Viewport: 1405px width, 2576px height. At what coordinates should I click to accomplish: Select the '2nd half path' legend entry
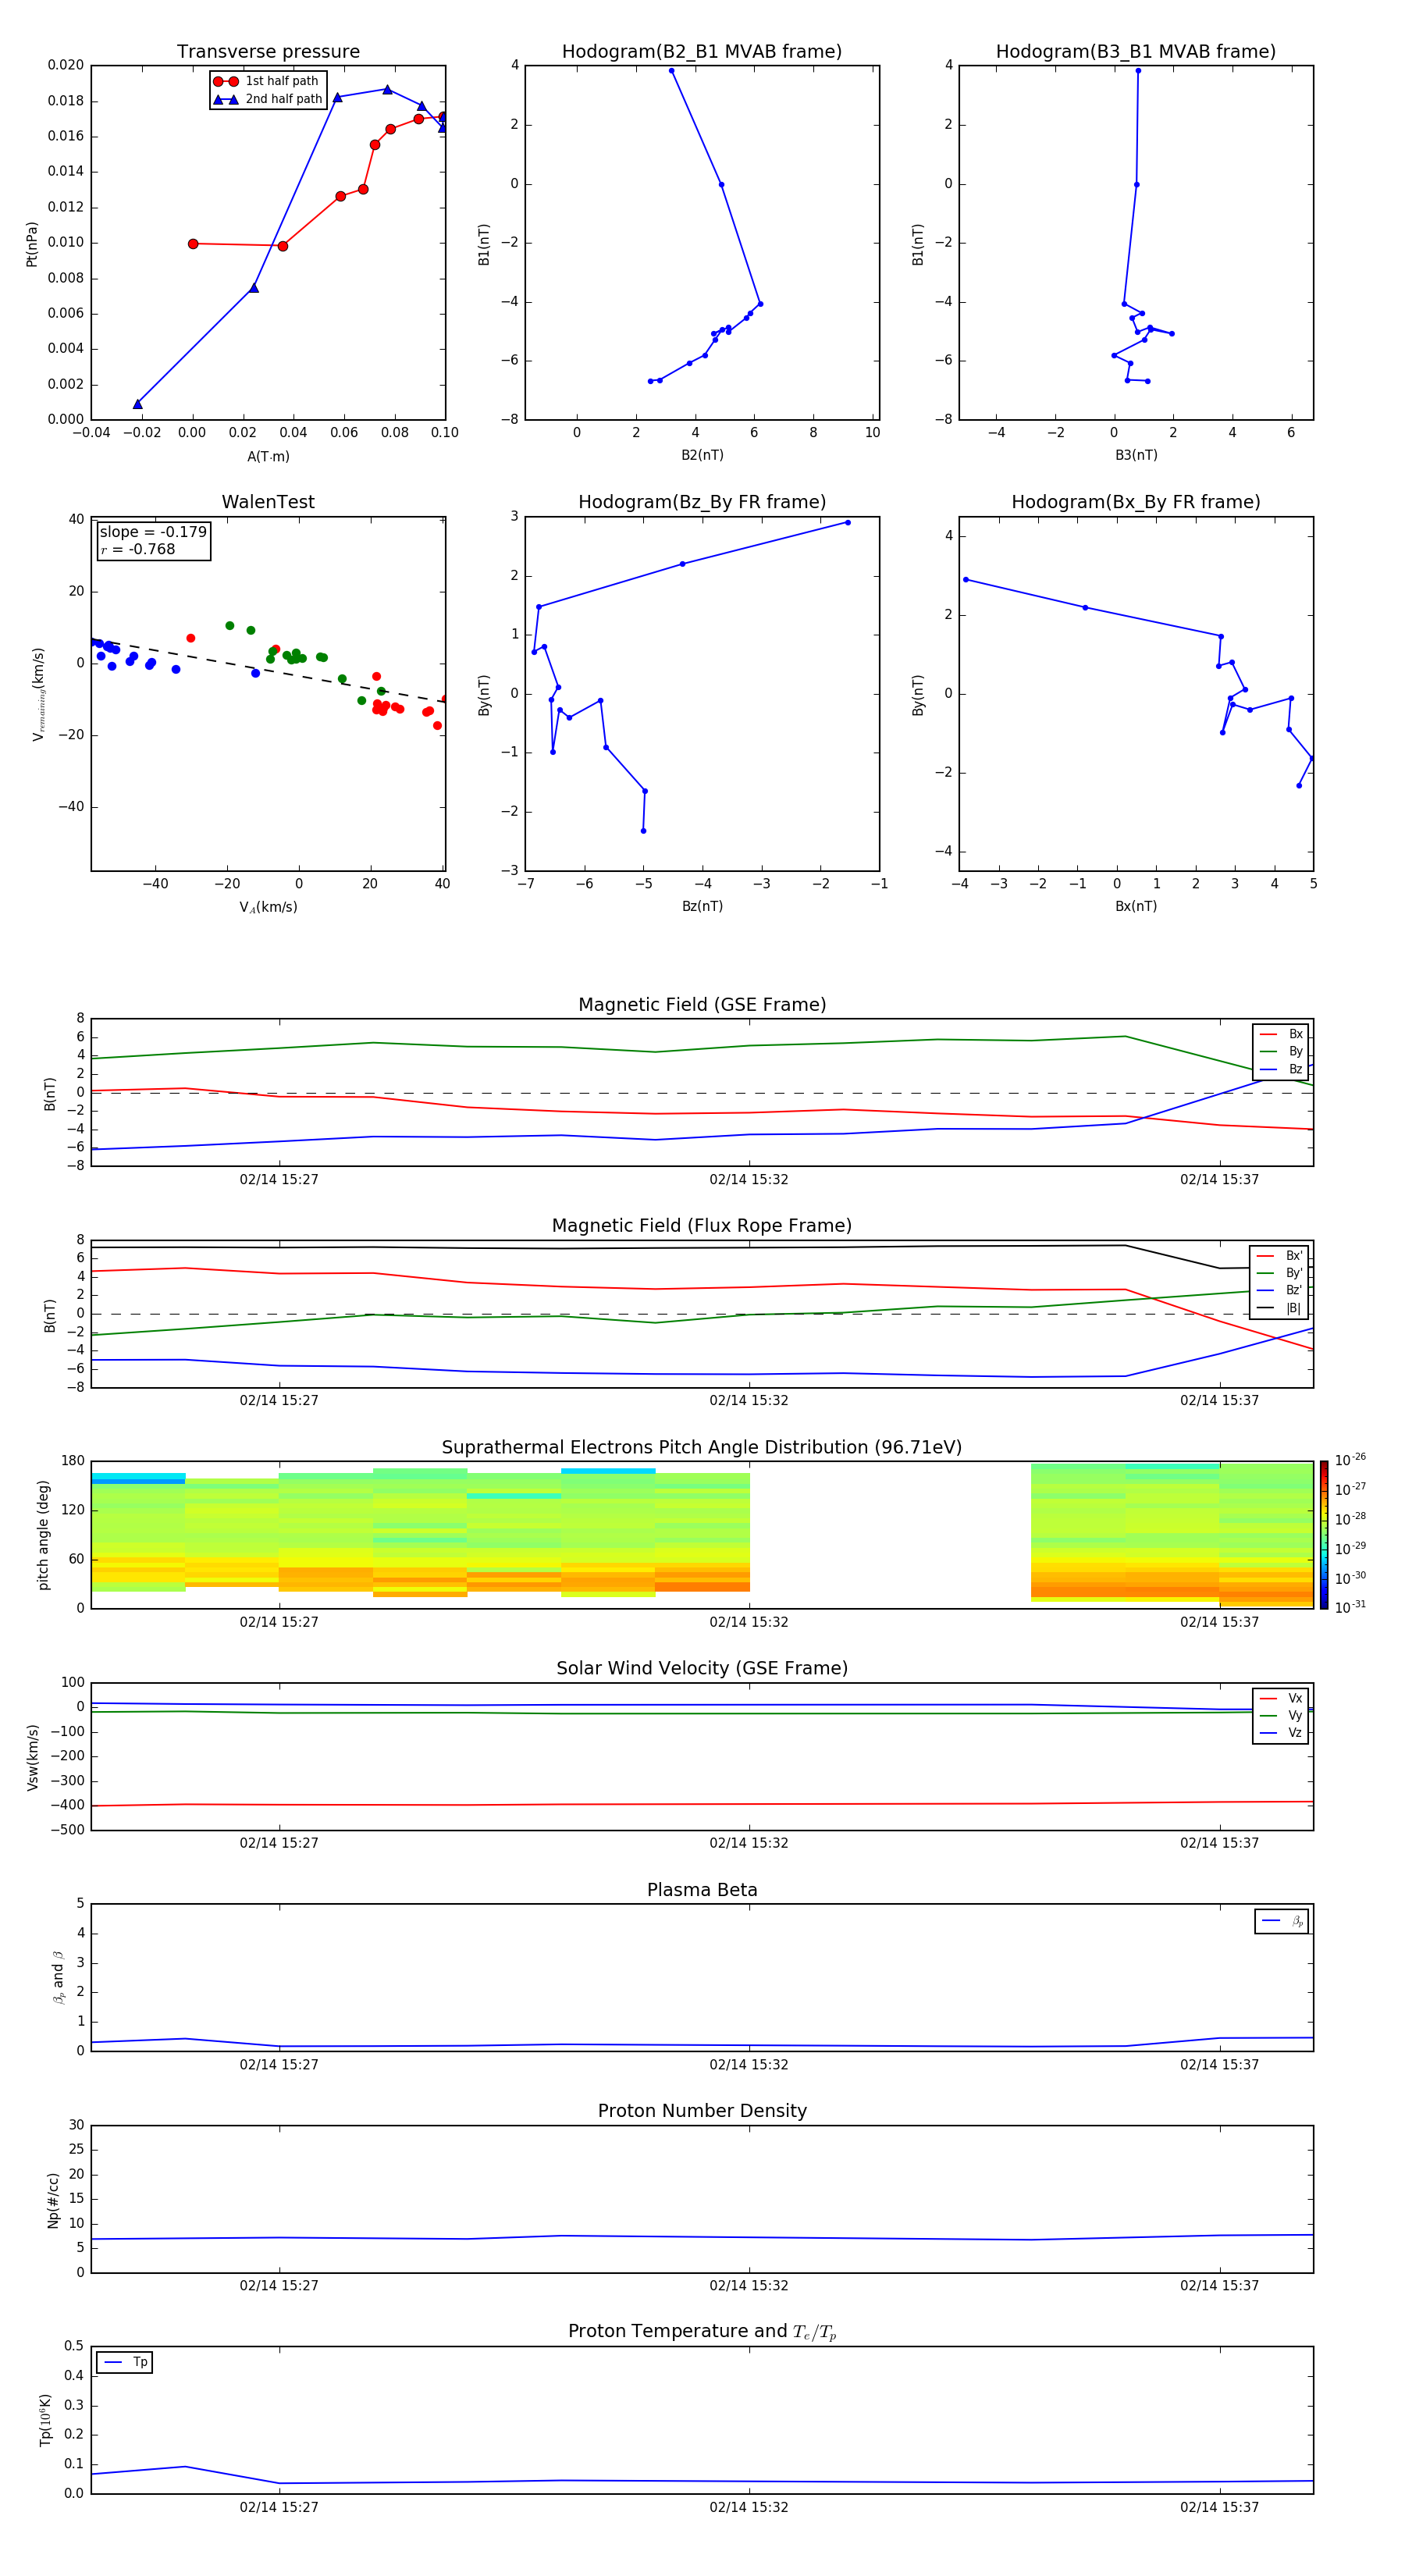click(267, 99)
